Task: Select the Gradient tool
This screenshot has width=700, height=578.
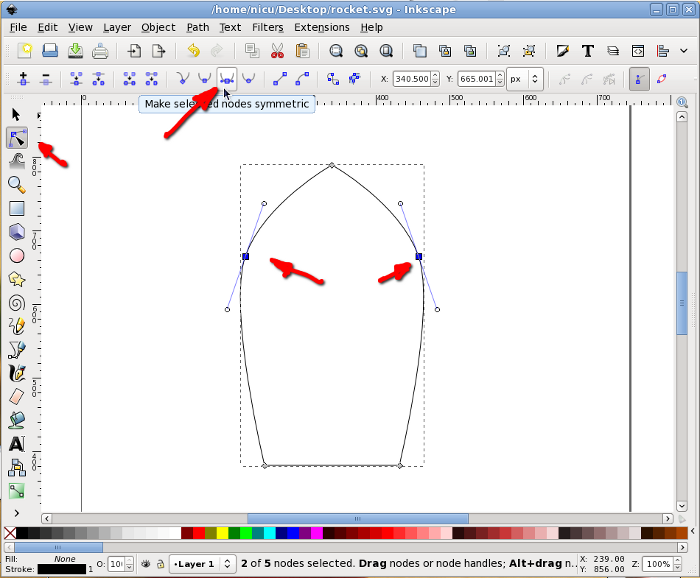Action: [x=17, y=491]
